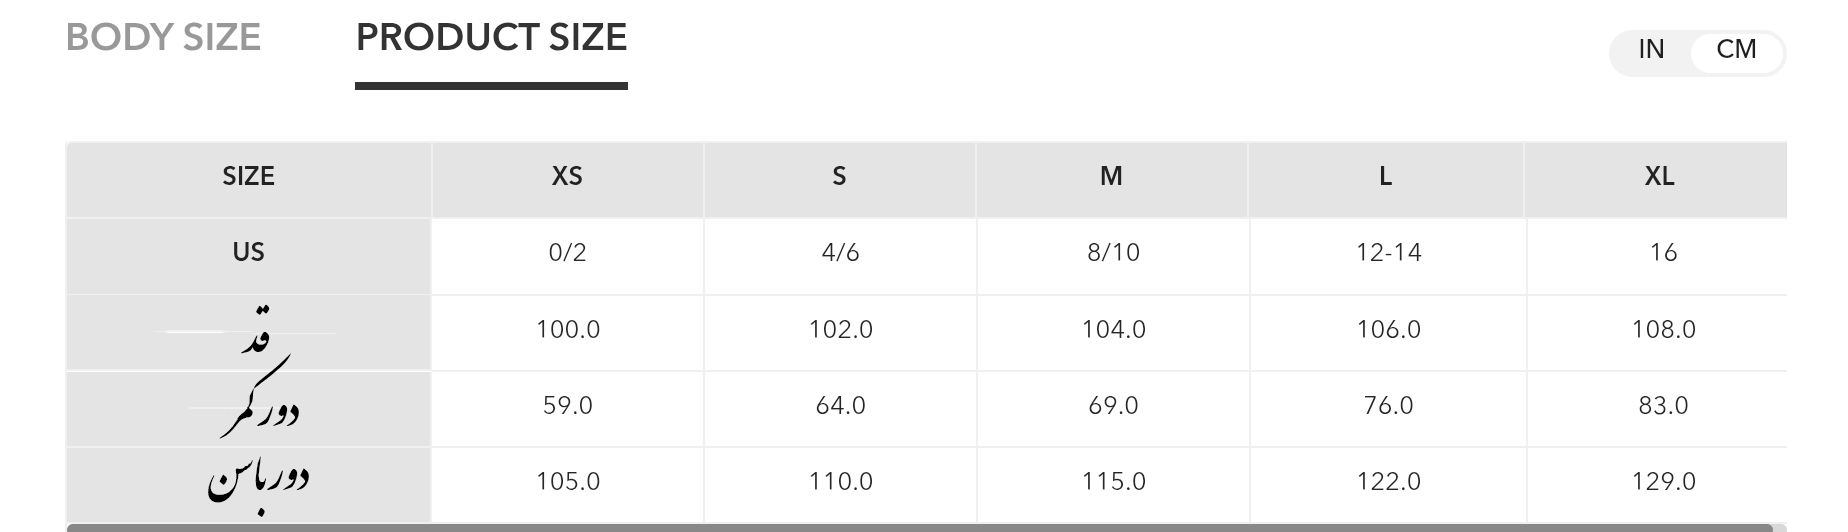Click the S size column header
1848x532 pixels.
point(839,177)
